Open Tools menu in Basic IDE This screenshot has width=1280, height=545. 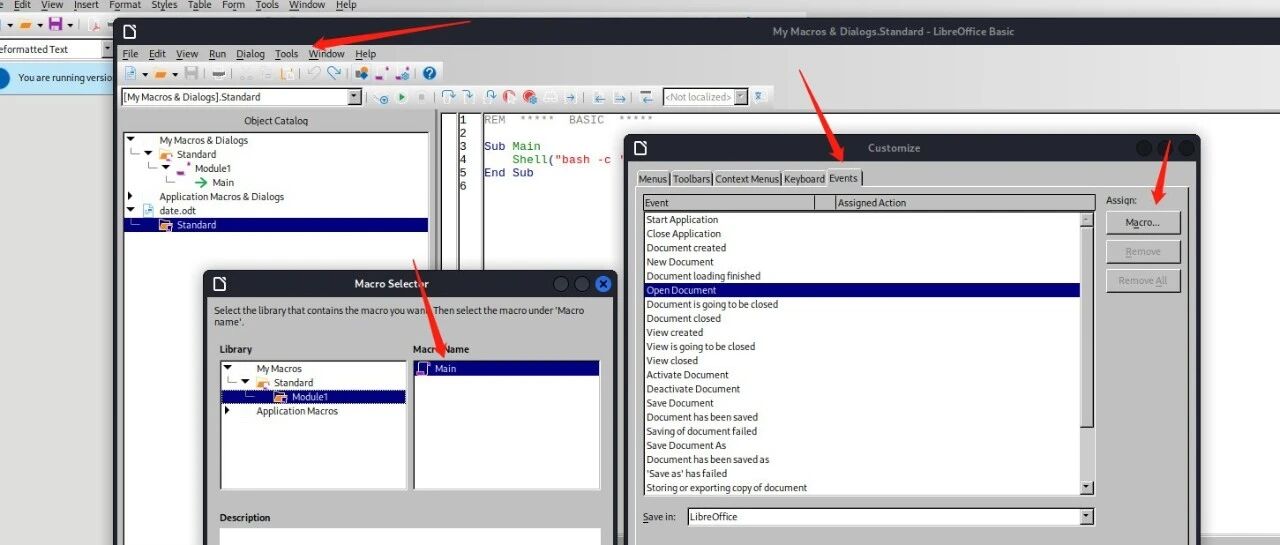[x=286, y=54]
